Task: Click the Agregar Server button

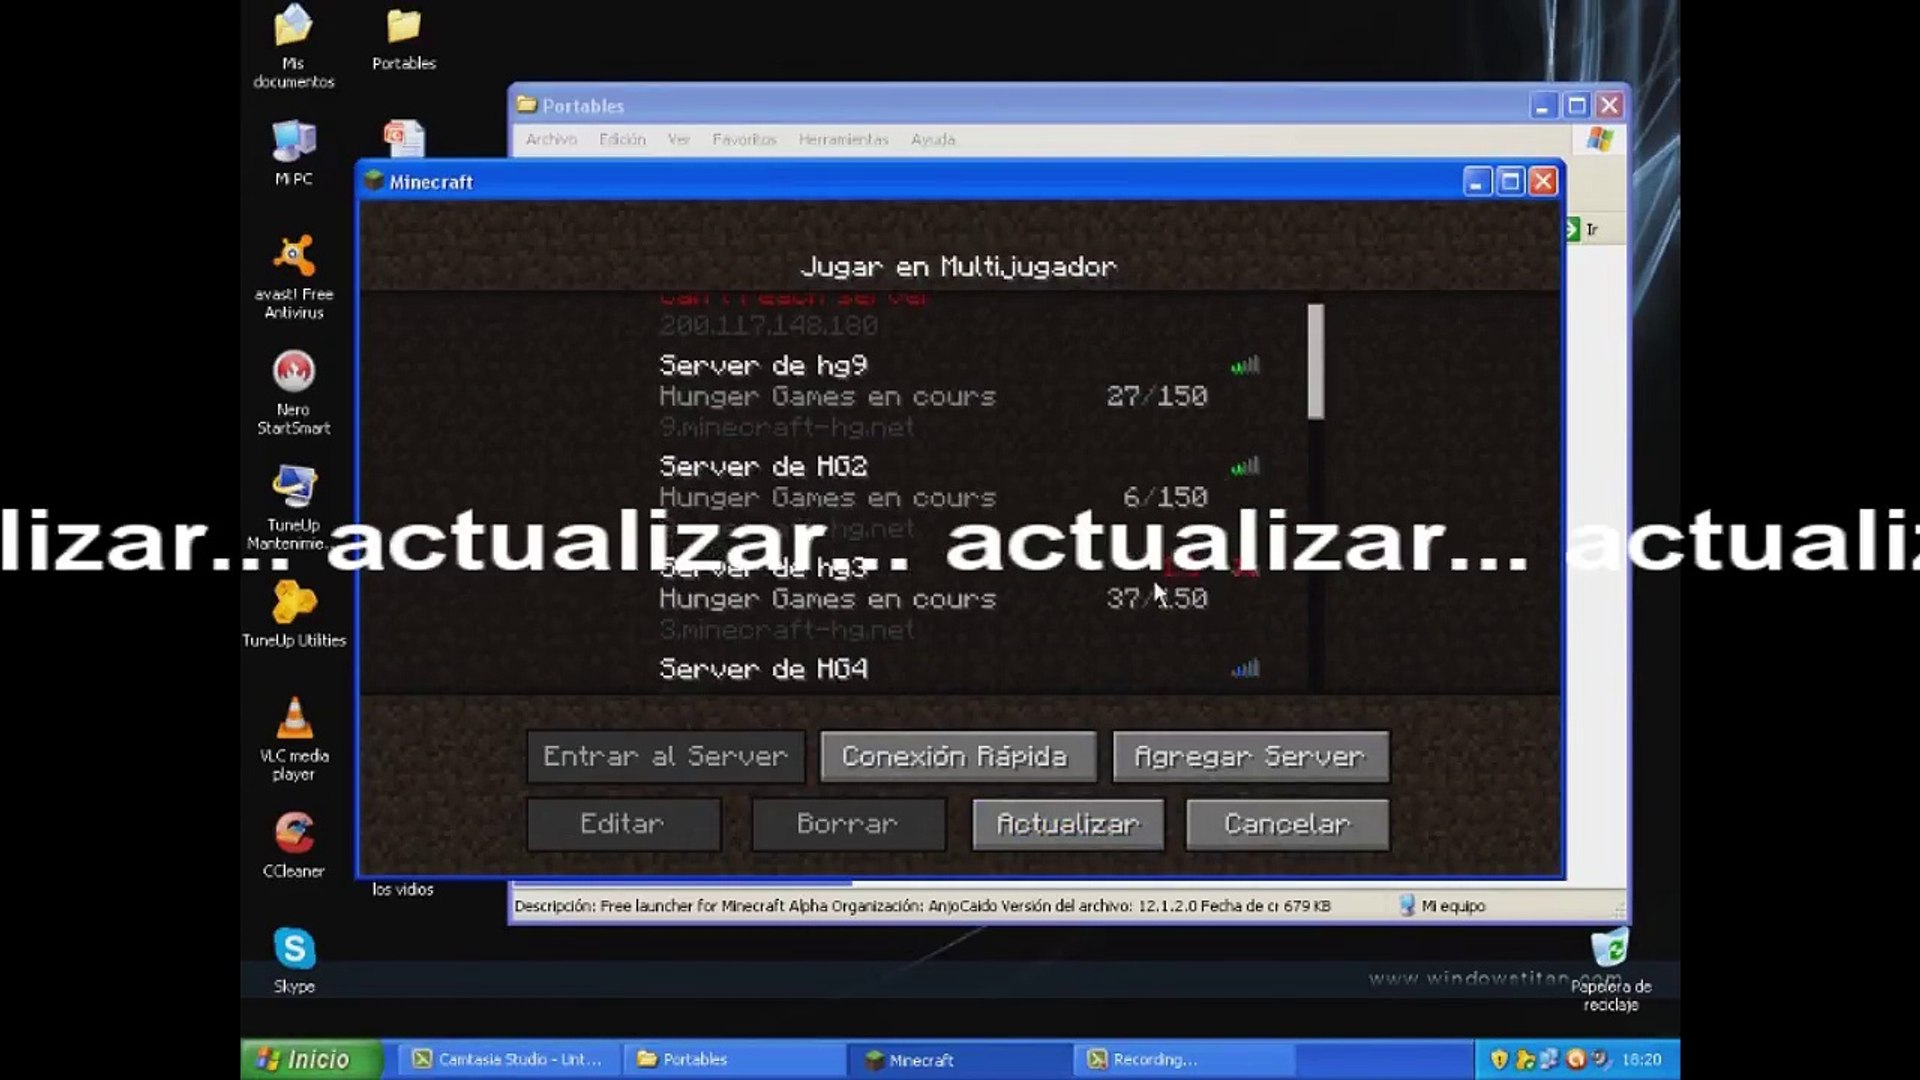Action: pos(1250,757)
